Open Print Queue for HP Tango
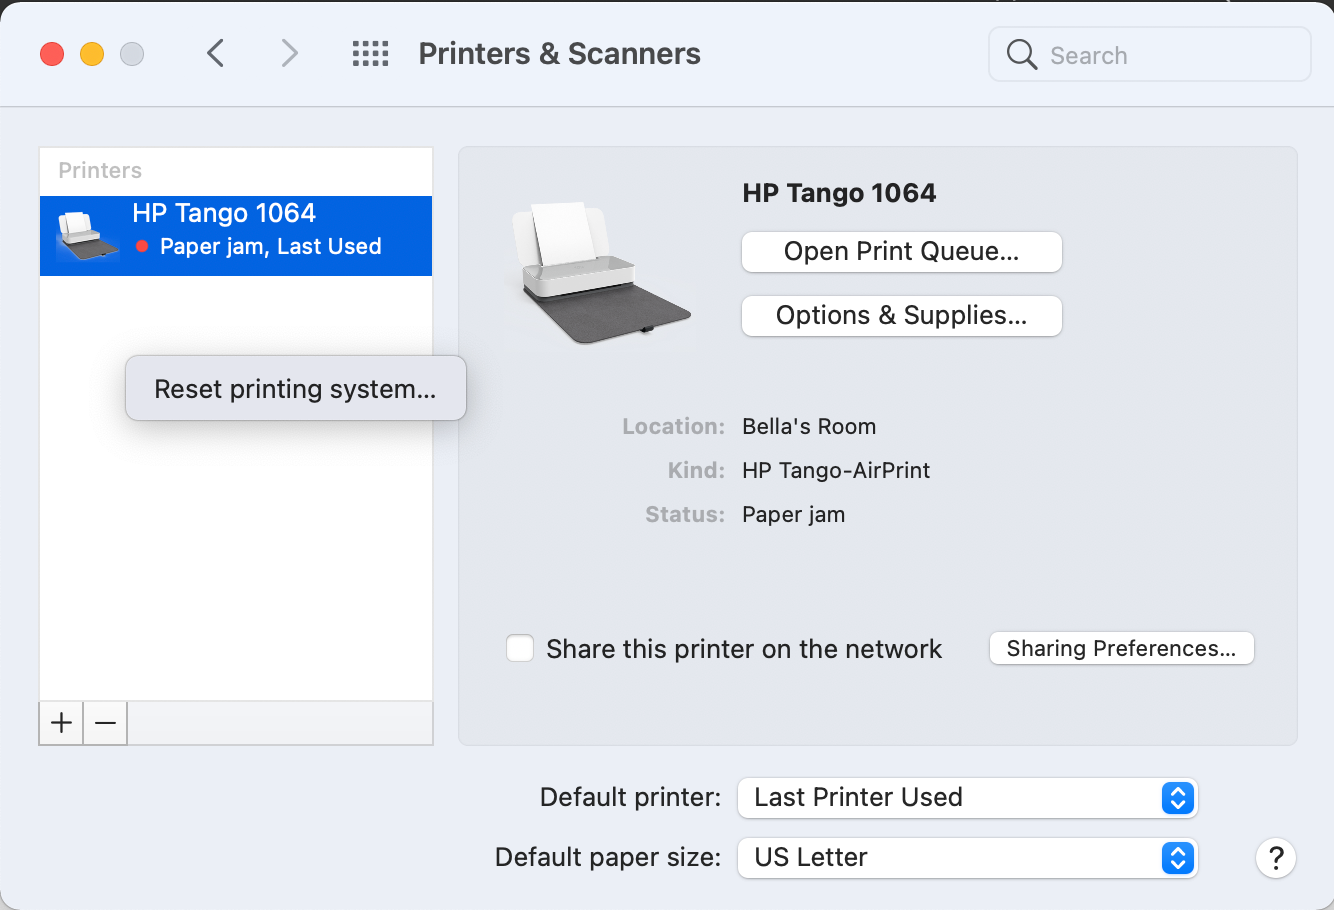The image size is (1334, 910). [x=901, y=252]
